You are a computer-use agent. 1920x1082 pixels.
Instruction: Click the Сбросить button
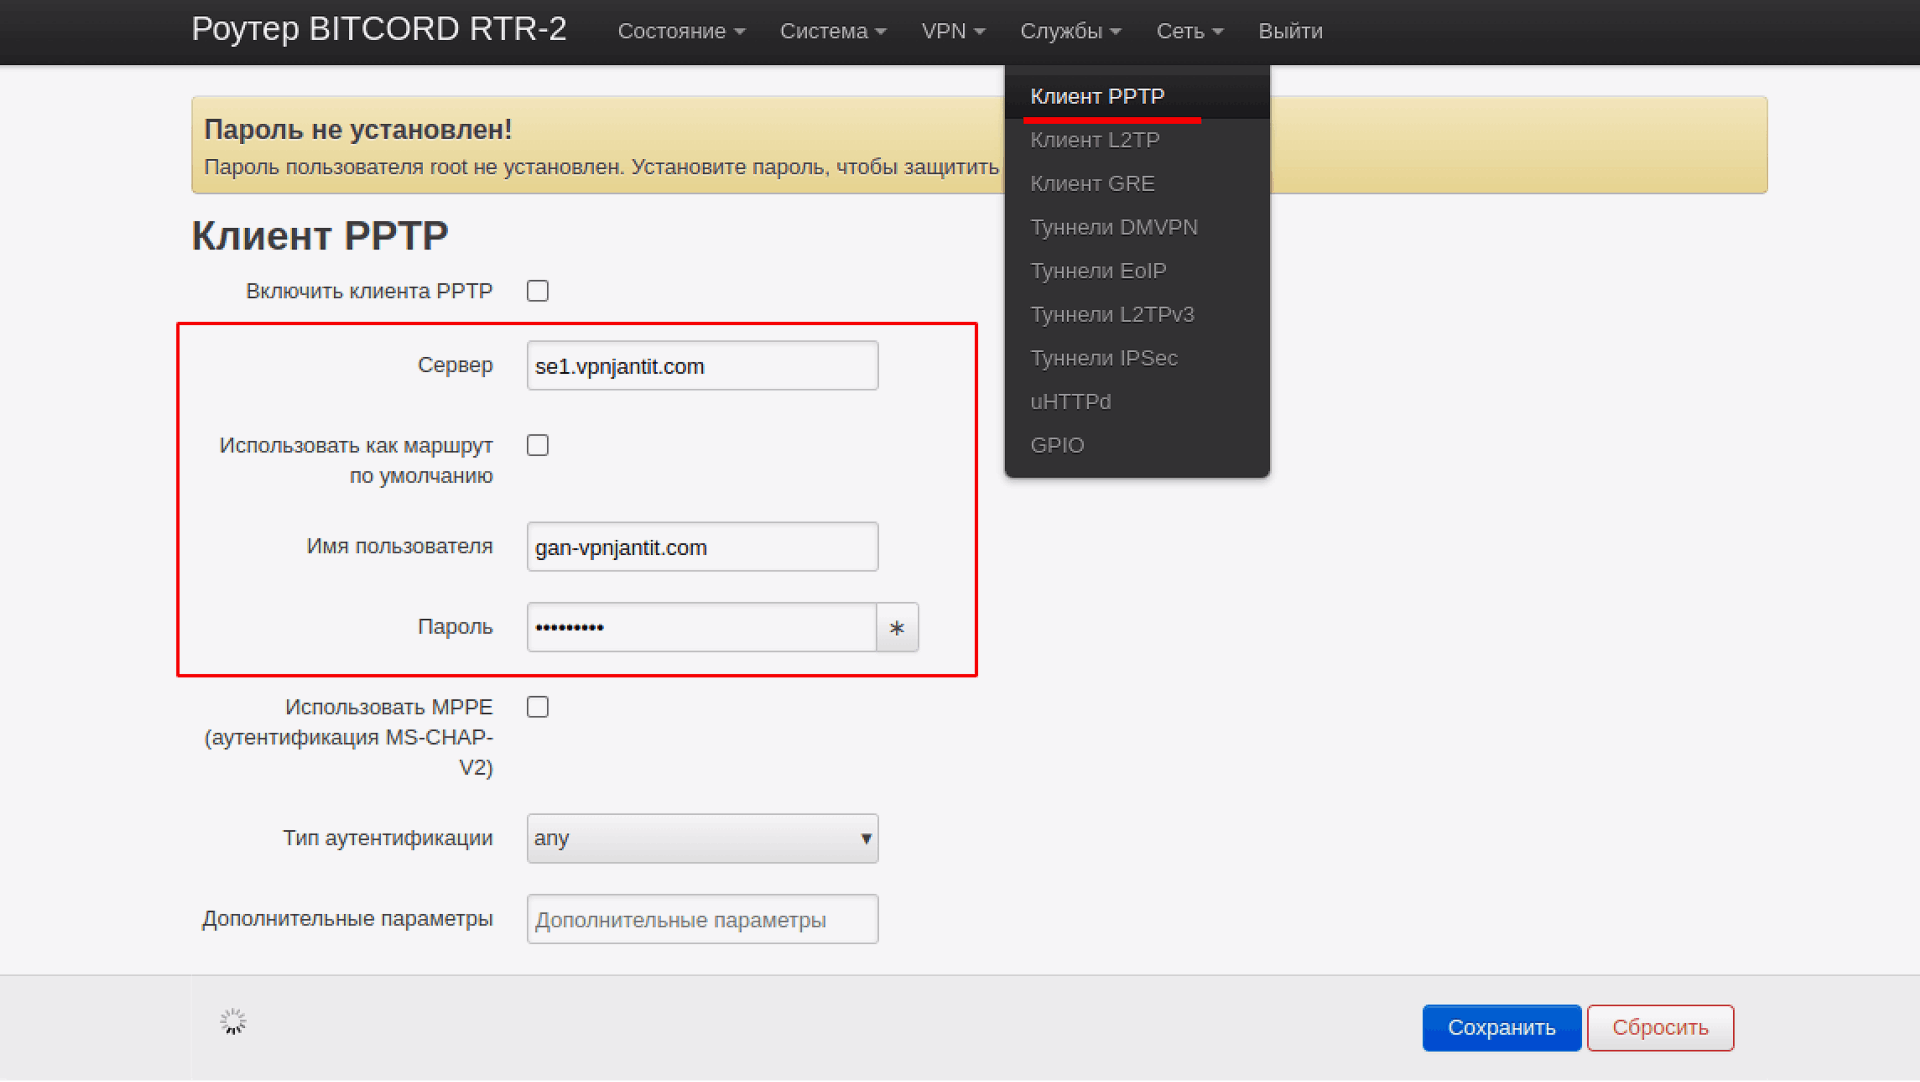click(x=1660, y=1028)
